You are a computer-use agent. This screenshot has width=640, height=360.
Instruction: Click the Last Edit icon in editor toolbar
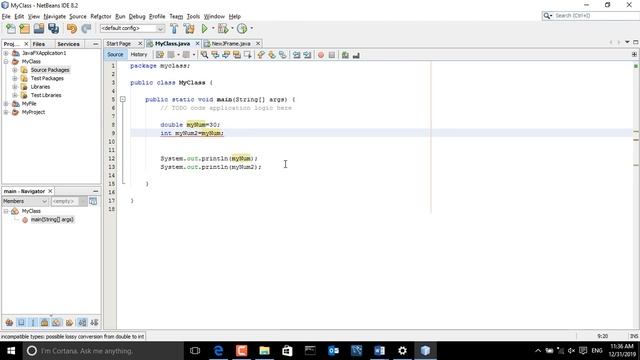pos(160,55)
